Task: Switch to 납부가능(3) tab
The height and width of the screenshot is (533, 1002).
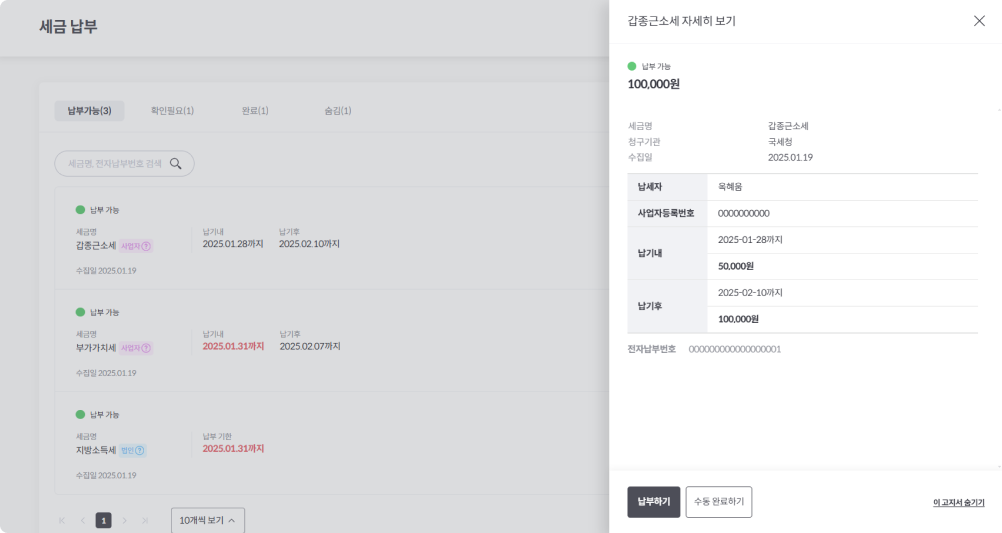Action: (89, 111)
